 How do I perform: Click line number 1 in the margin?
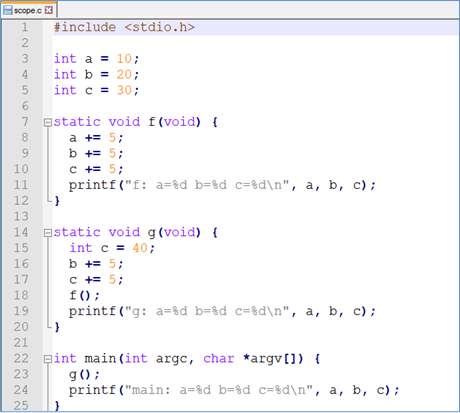25,27
